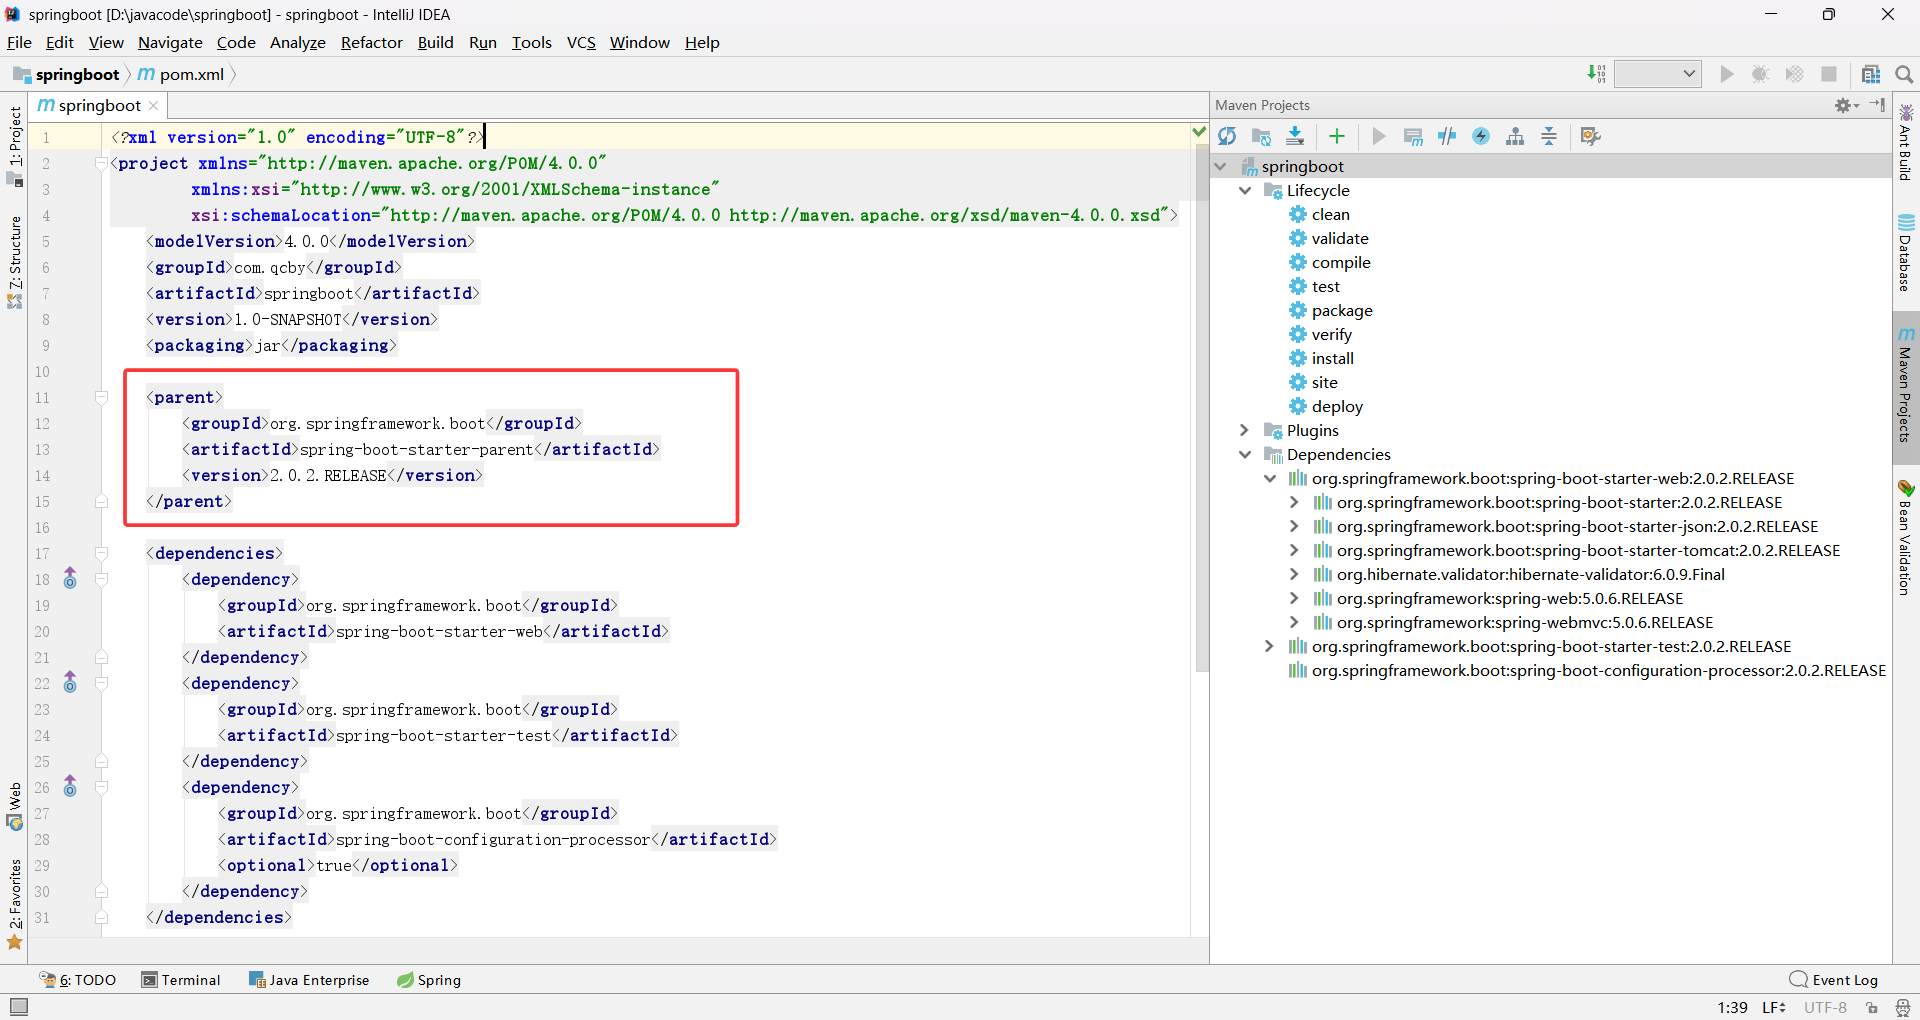Open the VCS menu
This screenshot has height=1020, width=1920.
[581, 42]
